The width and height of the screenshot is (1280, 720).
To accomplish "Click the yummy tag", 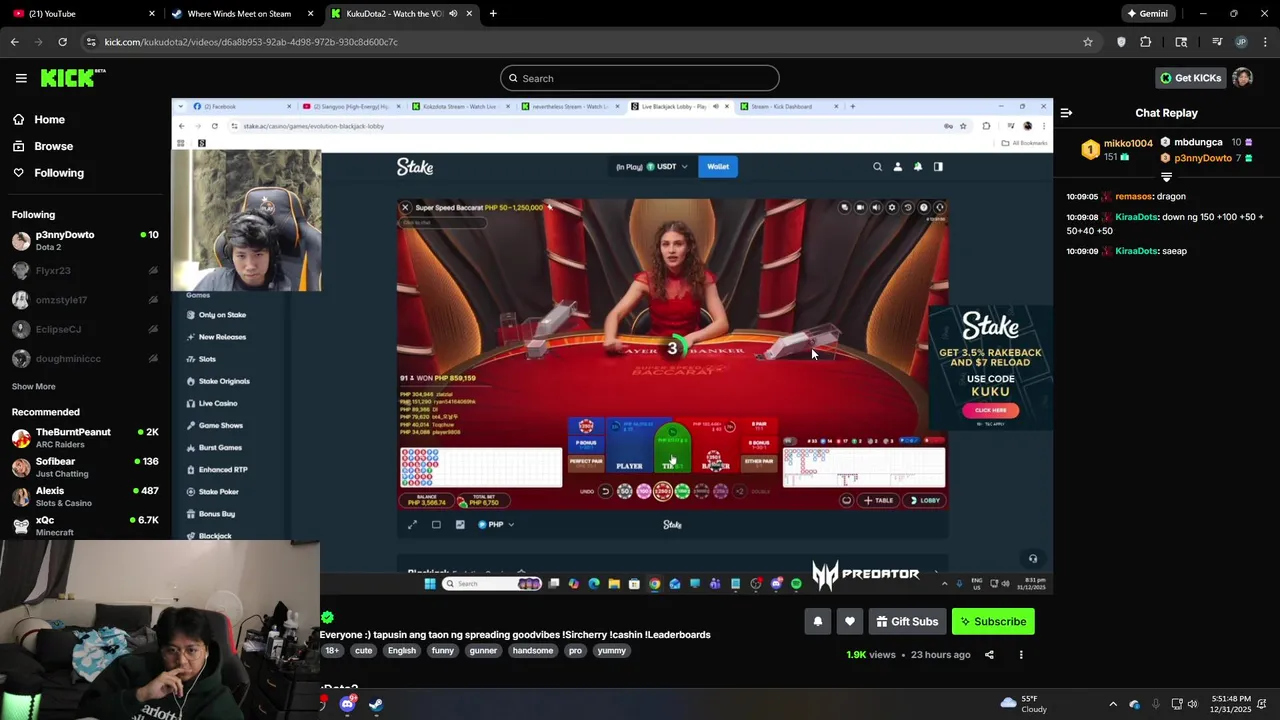I will click(611, 651).
